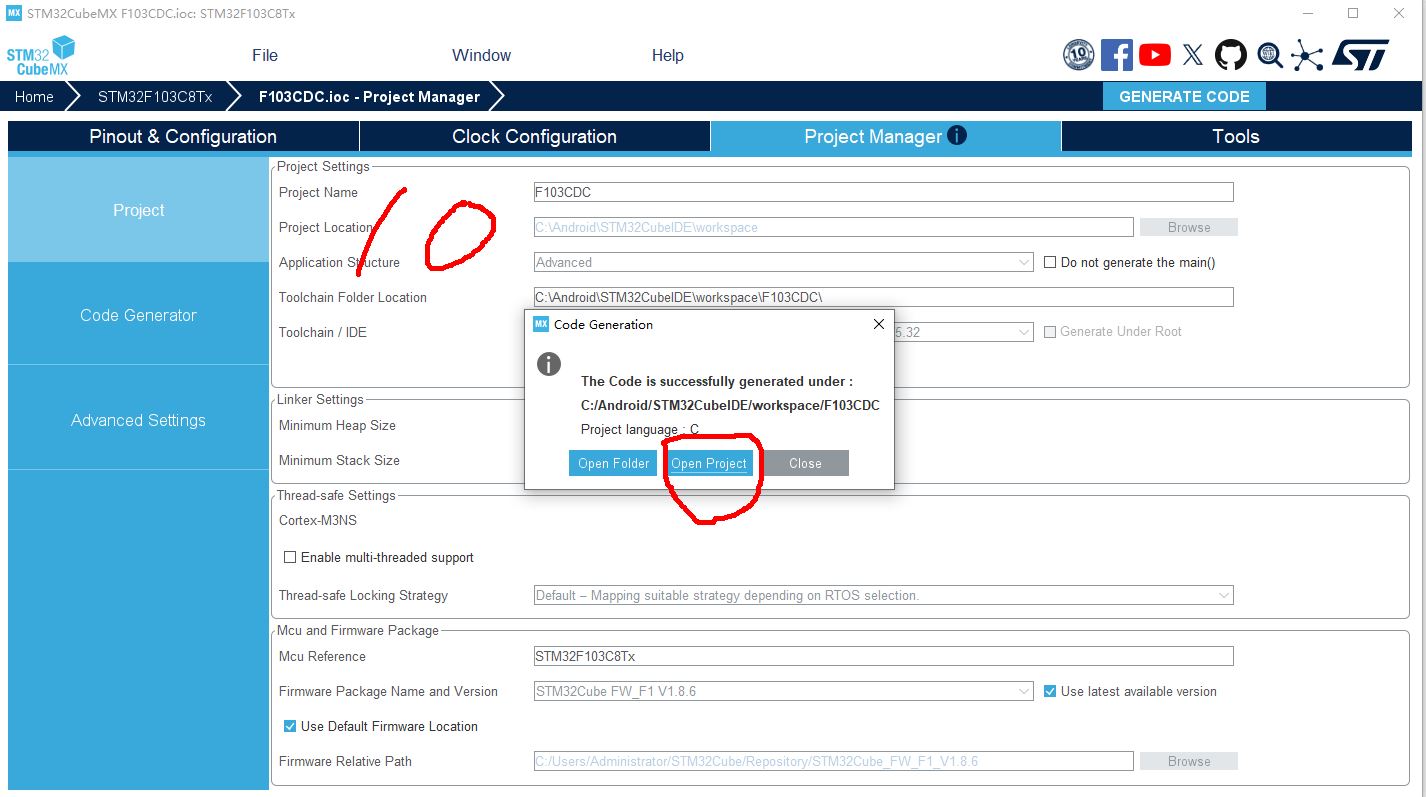Open Firmware Package Name and Version dropdown
1426x797 pixels.
point(784,691)
